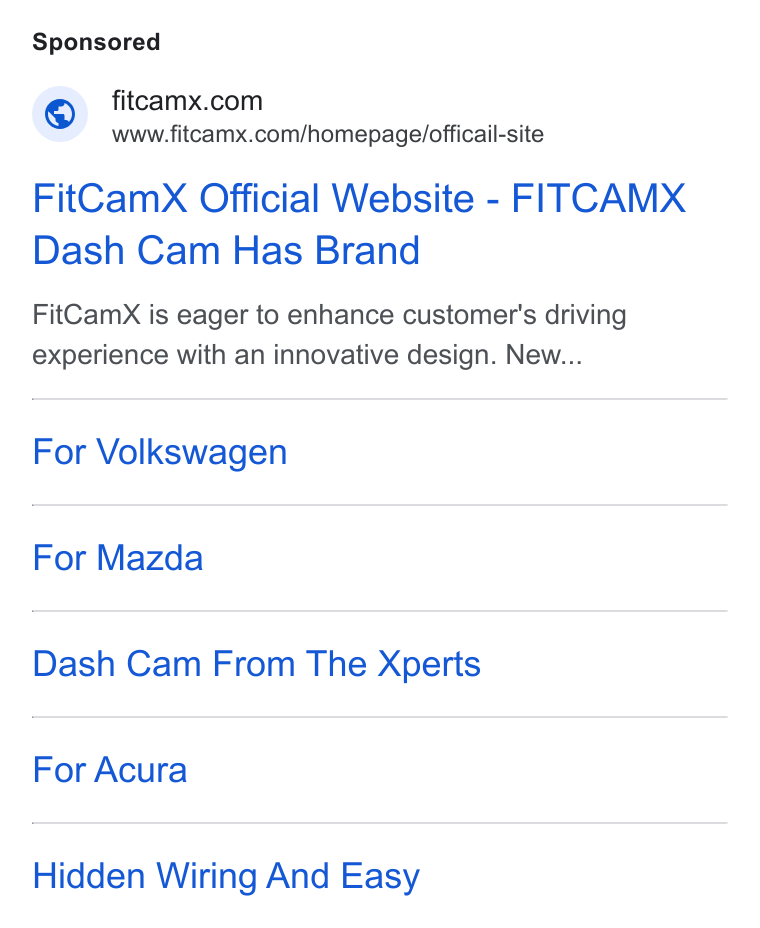Click the light blue circle around the globe

60,114
